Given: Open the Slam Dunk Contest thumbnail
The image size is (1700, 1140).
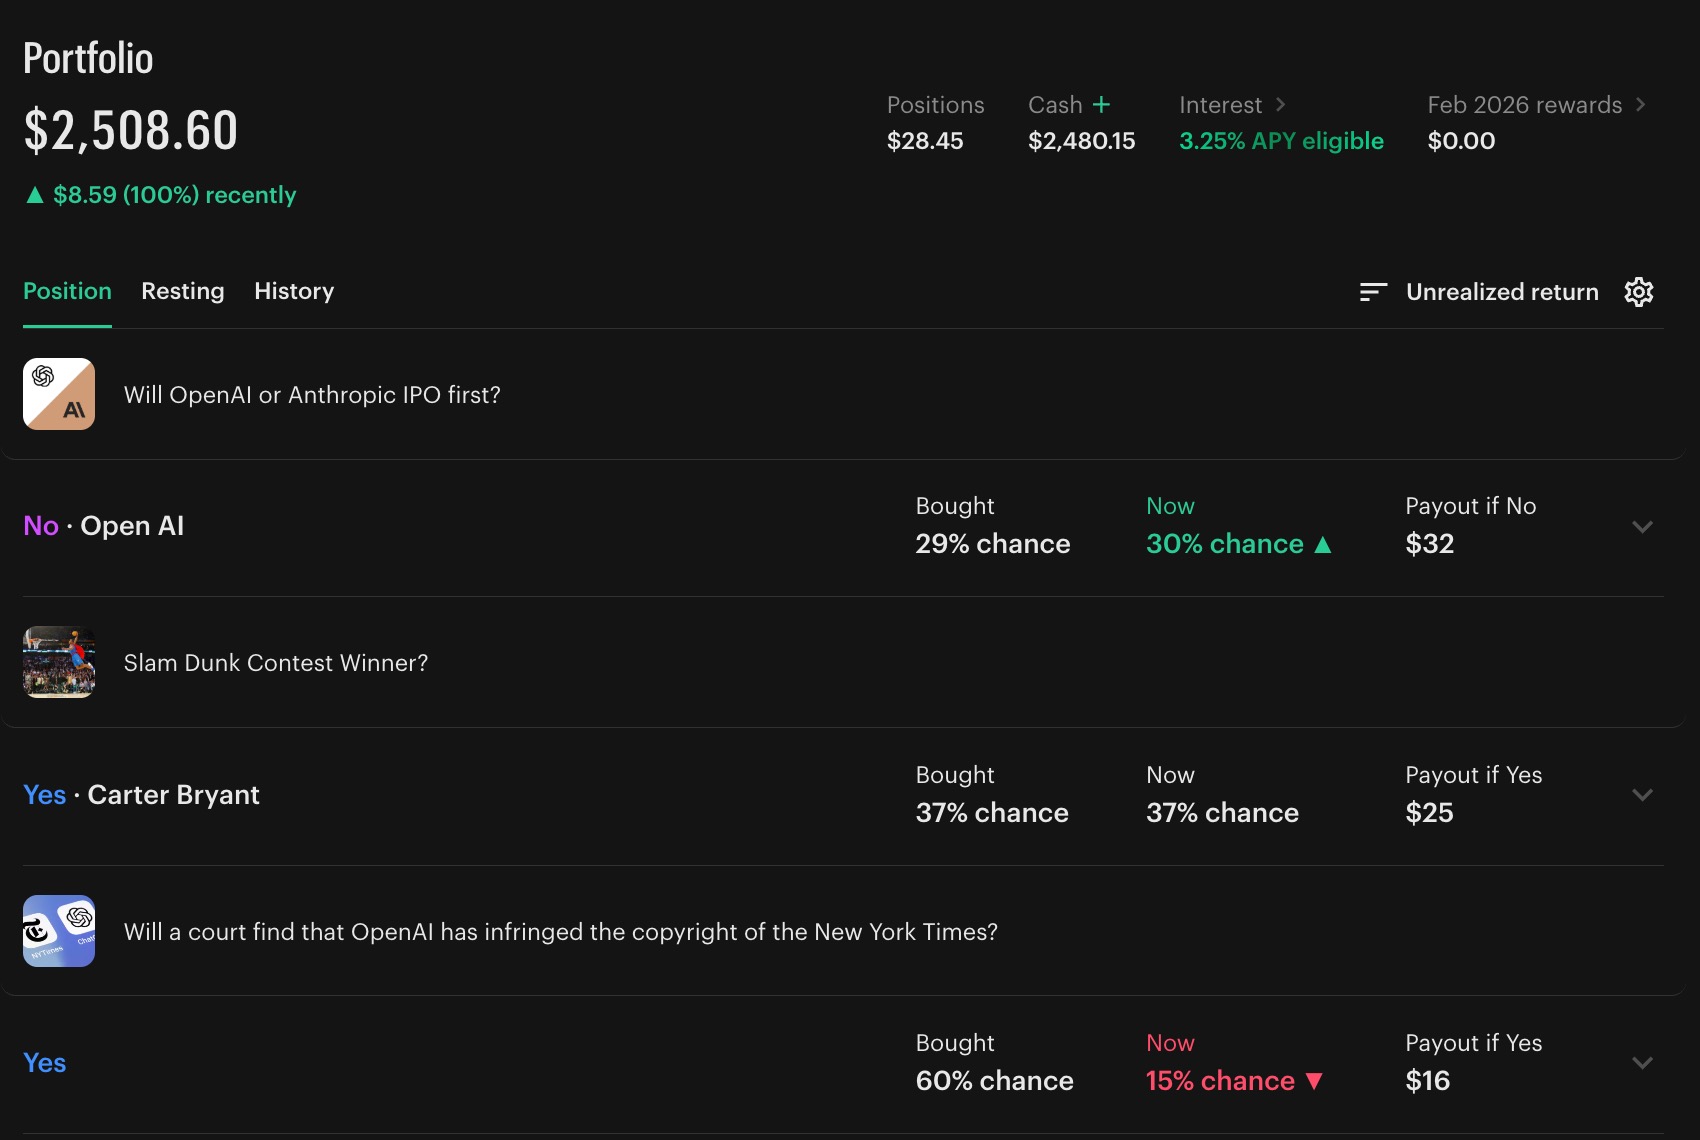Looking at the screenshot, I should click(x=59, y=662).
